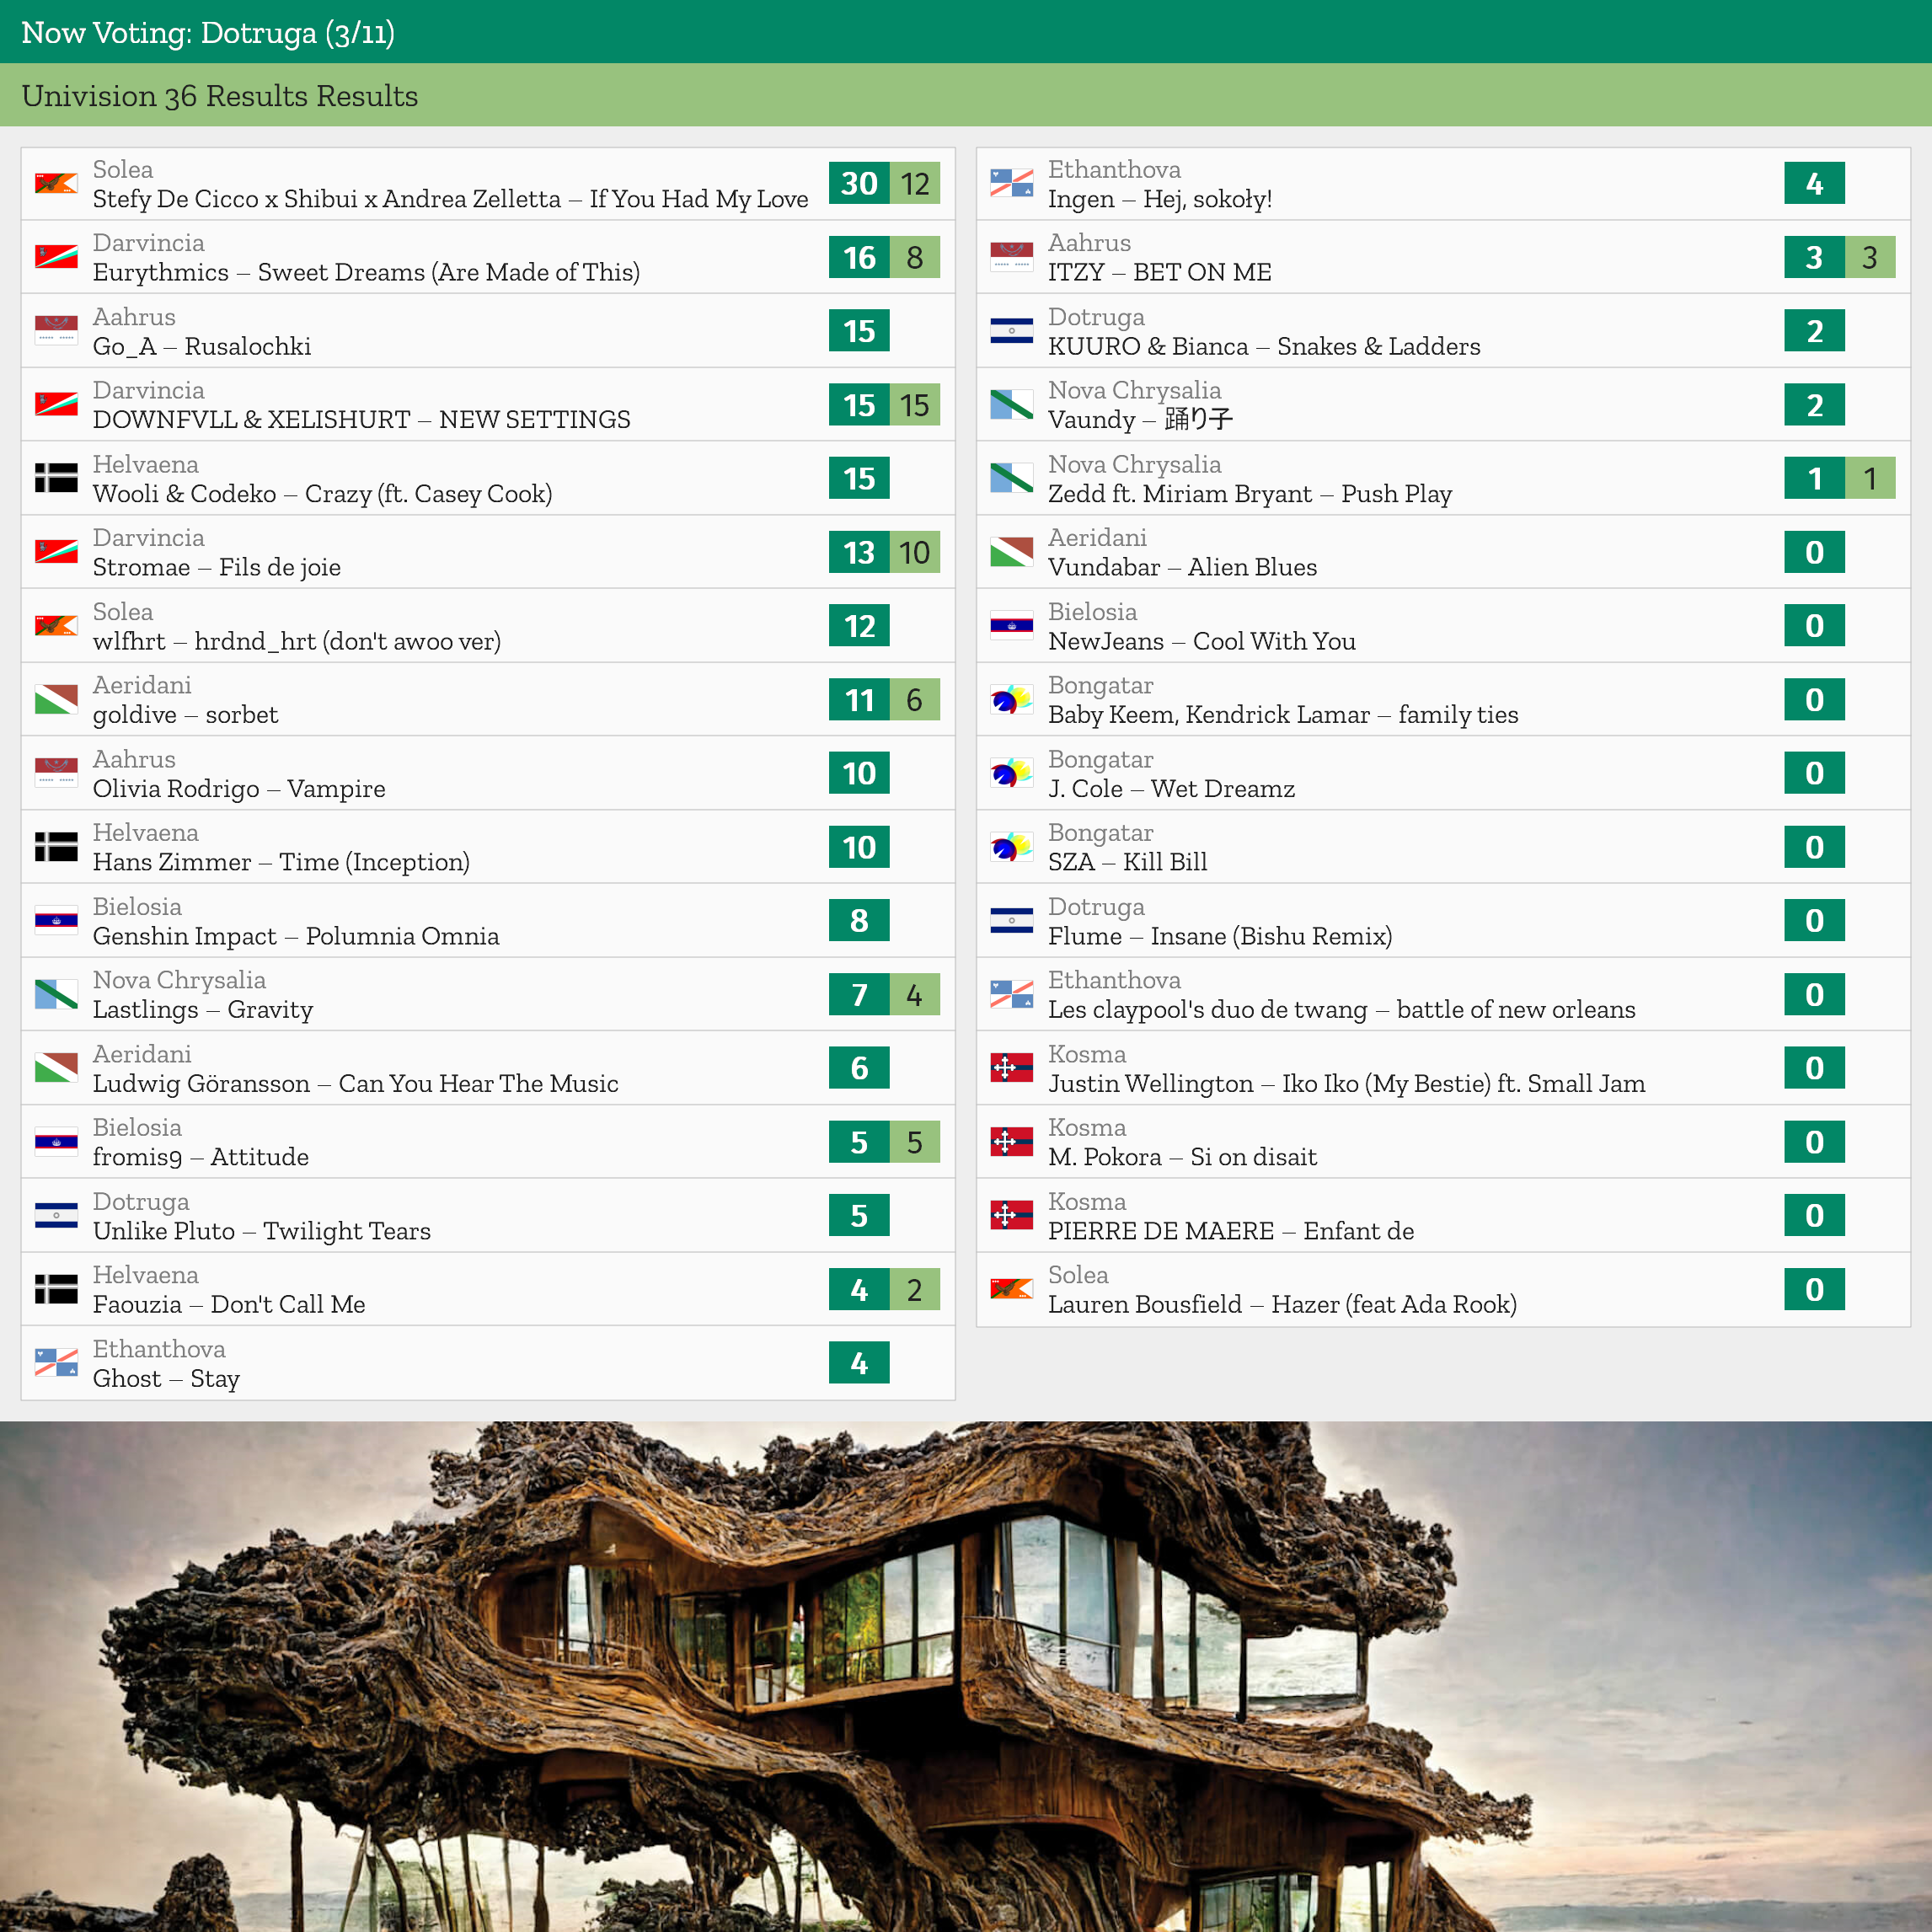This screenshot has height=1932, width=1932.
Task: Click the Dotruga flag beside Flume Insane
Action: pyautogui.click(x=1011, y=920)
